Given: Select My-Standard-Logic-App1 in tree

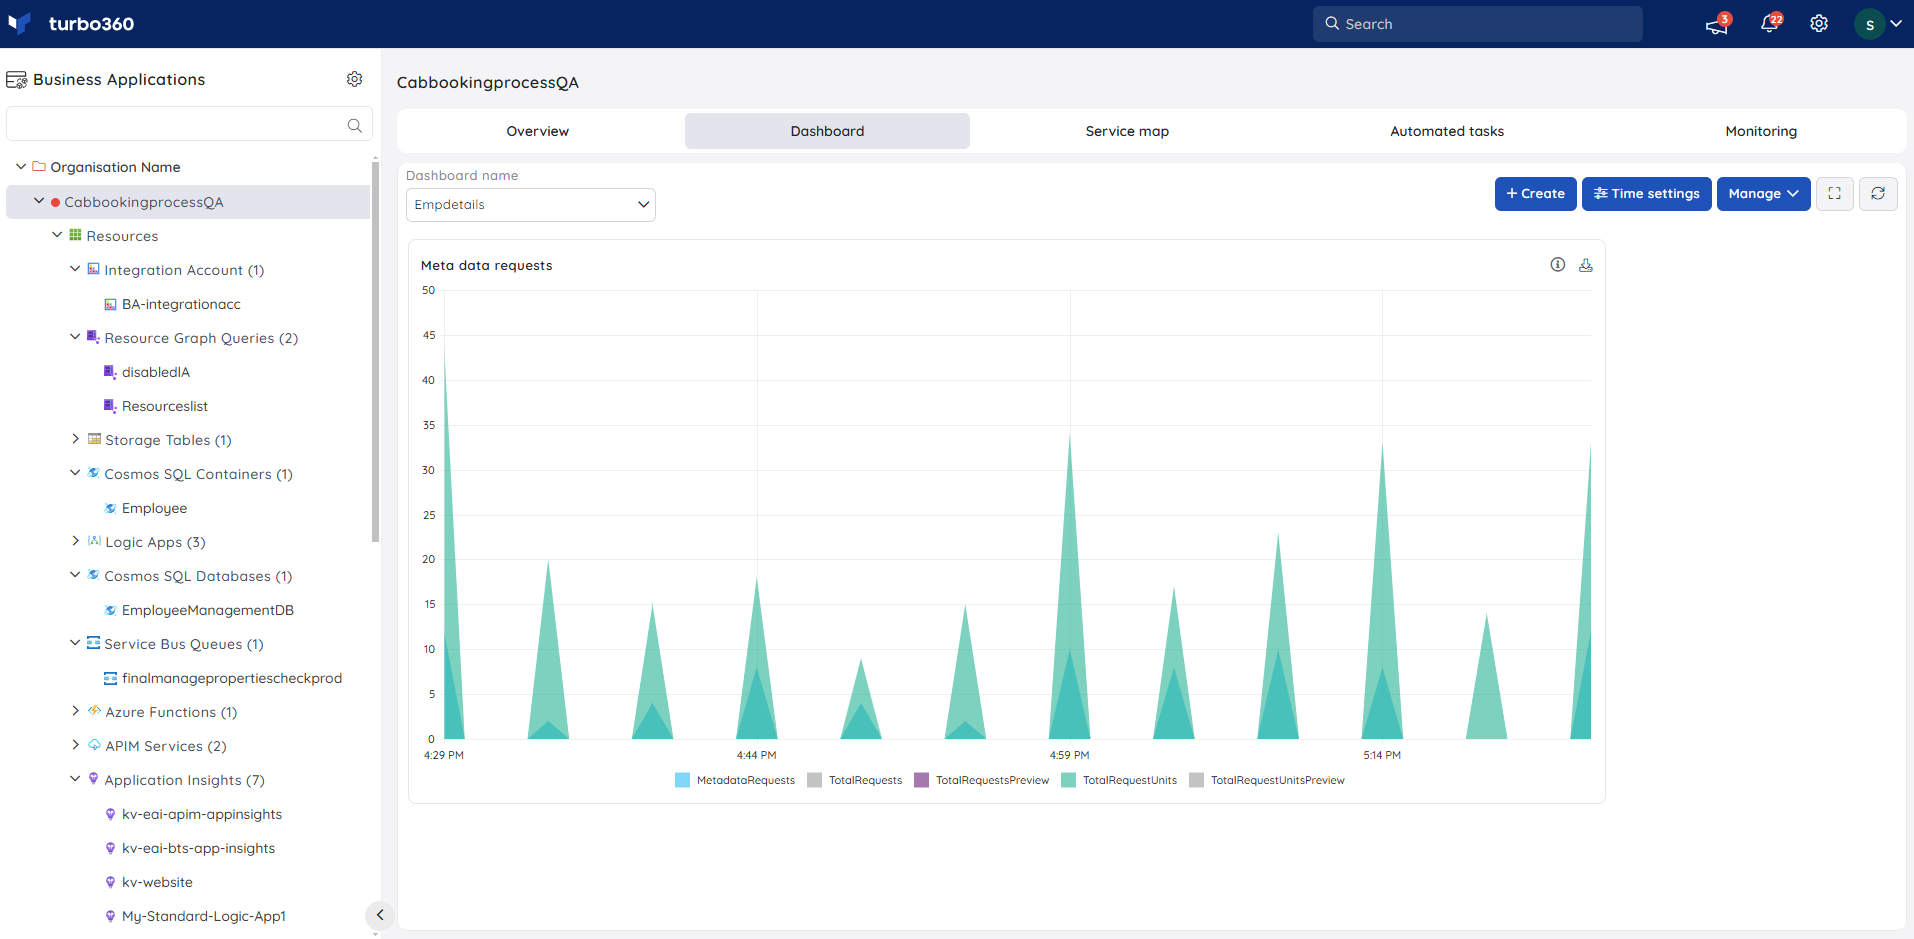Looking at the screenshot, I should pyautogui.click(x=204, y=916).
